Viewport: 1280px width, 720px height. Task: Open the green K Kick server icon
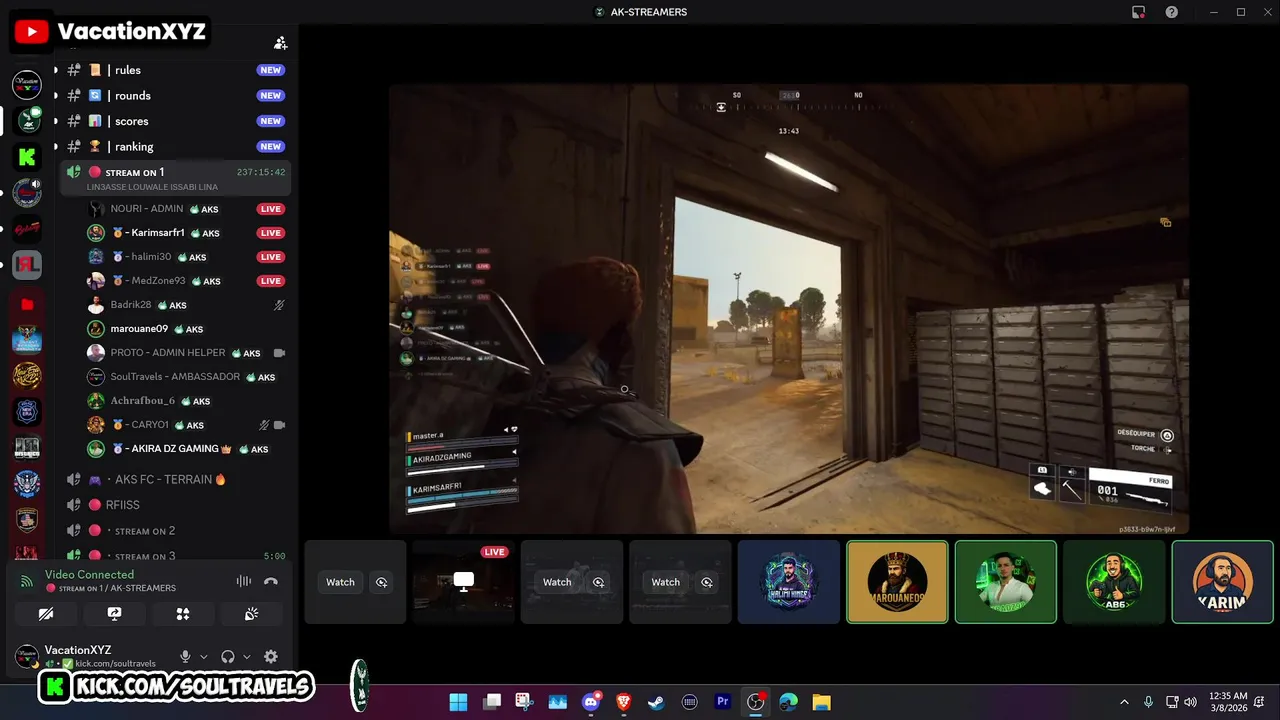click(x=27, y=157)
